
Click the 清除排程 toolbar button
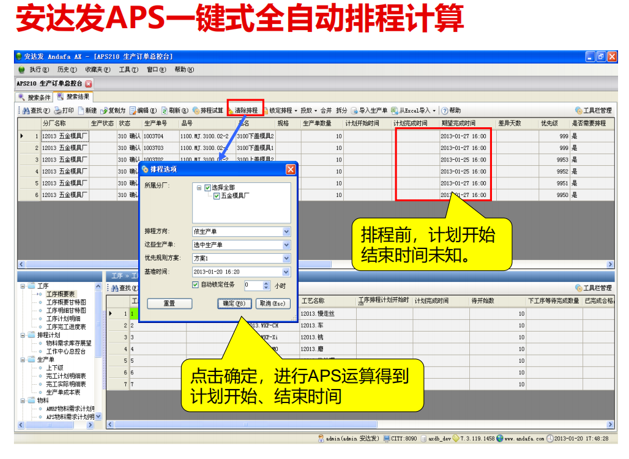(244, 109)
